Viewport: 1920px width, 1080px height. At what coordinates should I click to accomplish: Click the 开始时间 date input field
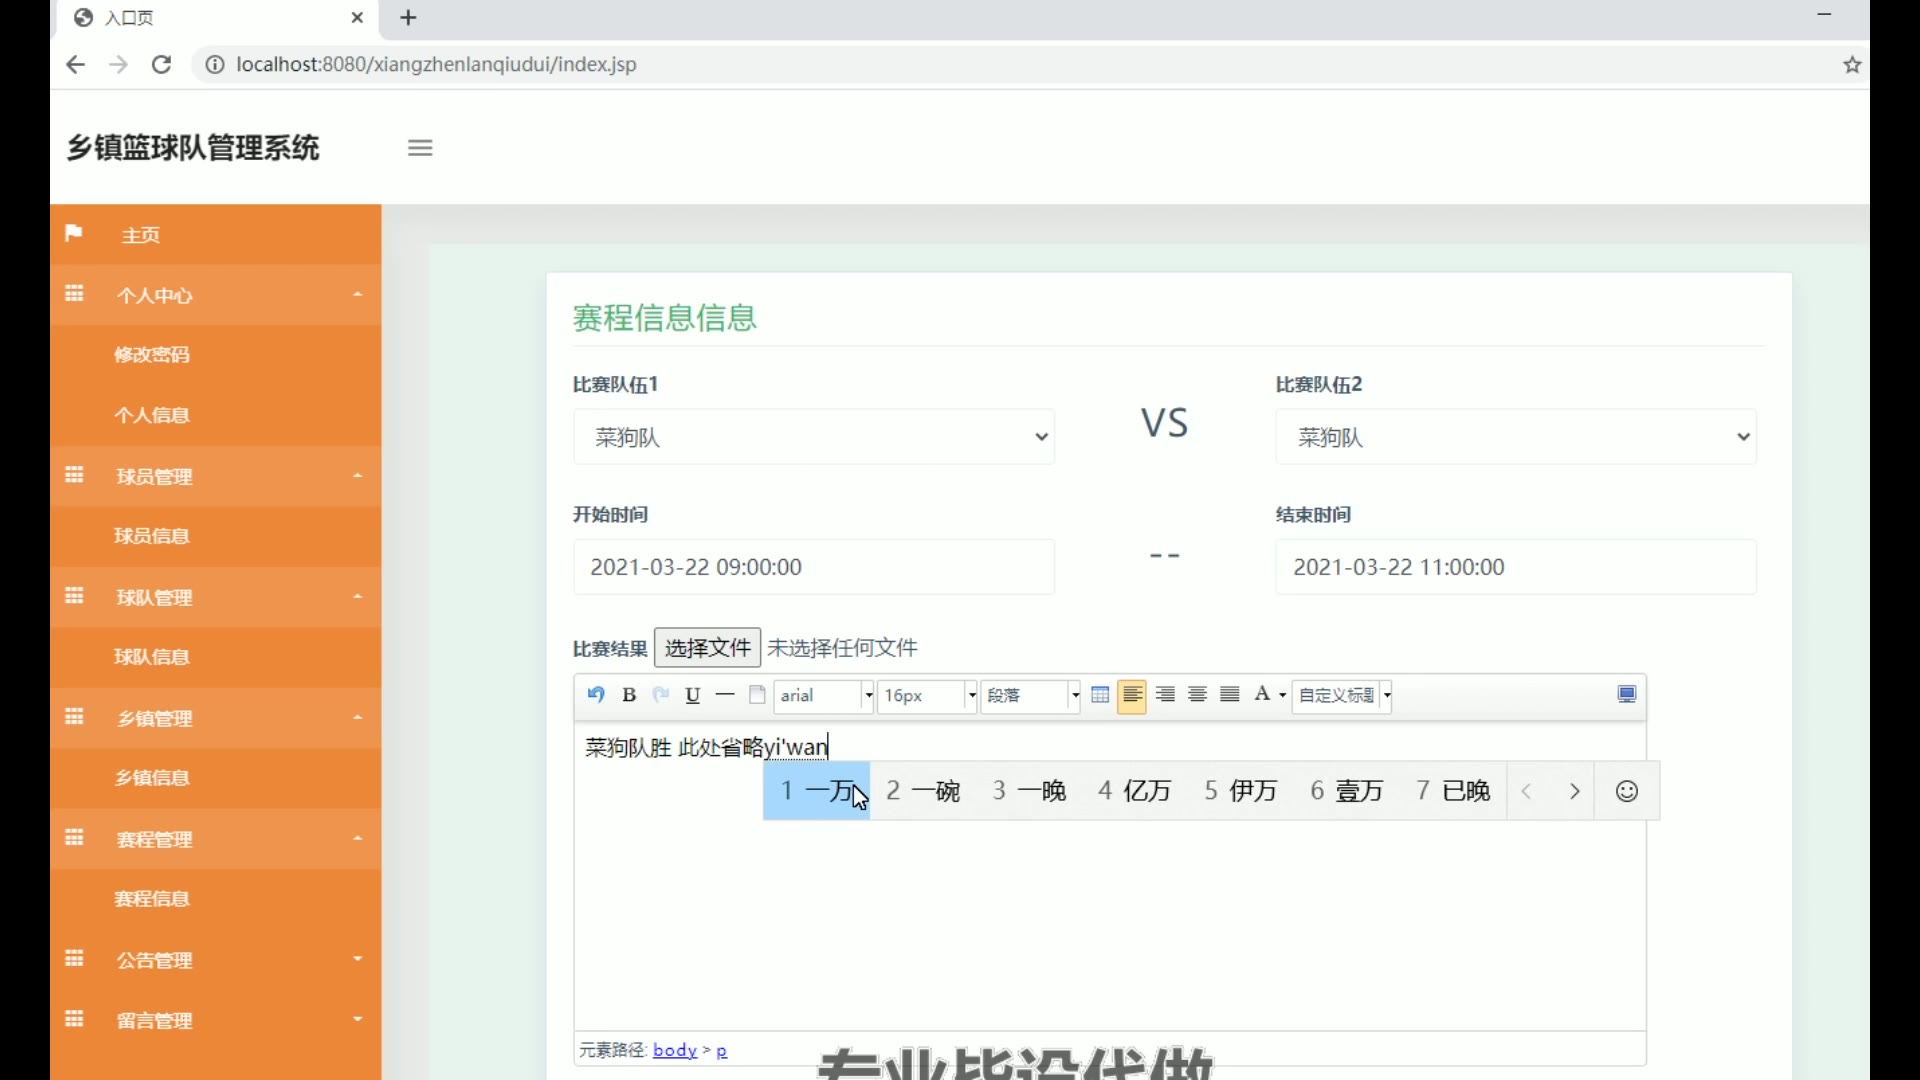[x=813, y=567]
